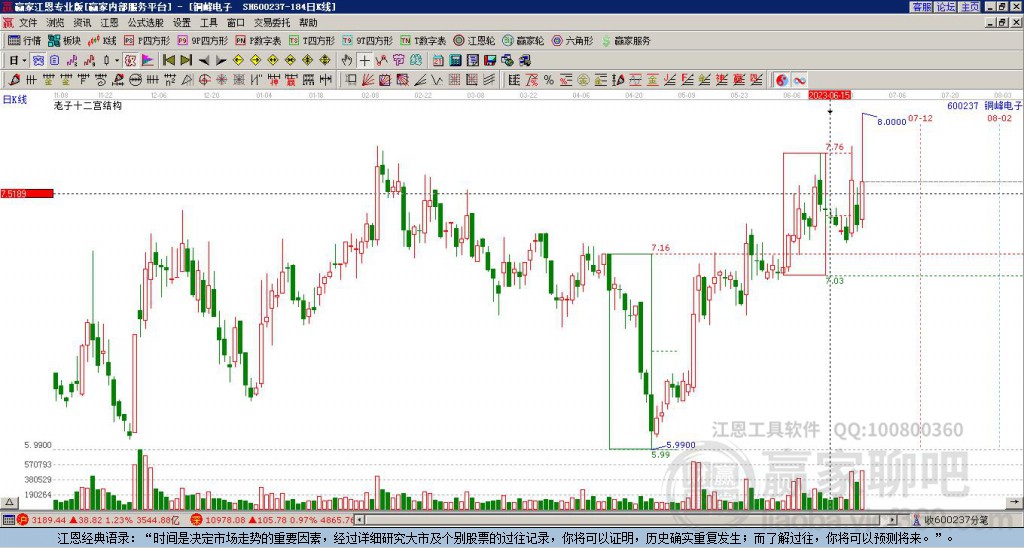
Task: Open the calendar icon in the toolbar
Action: tap(438, 60)
